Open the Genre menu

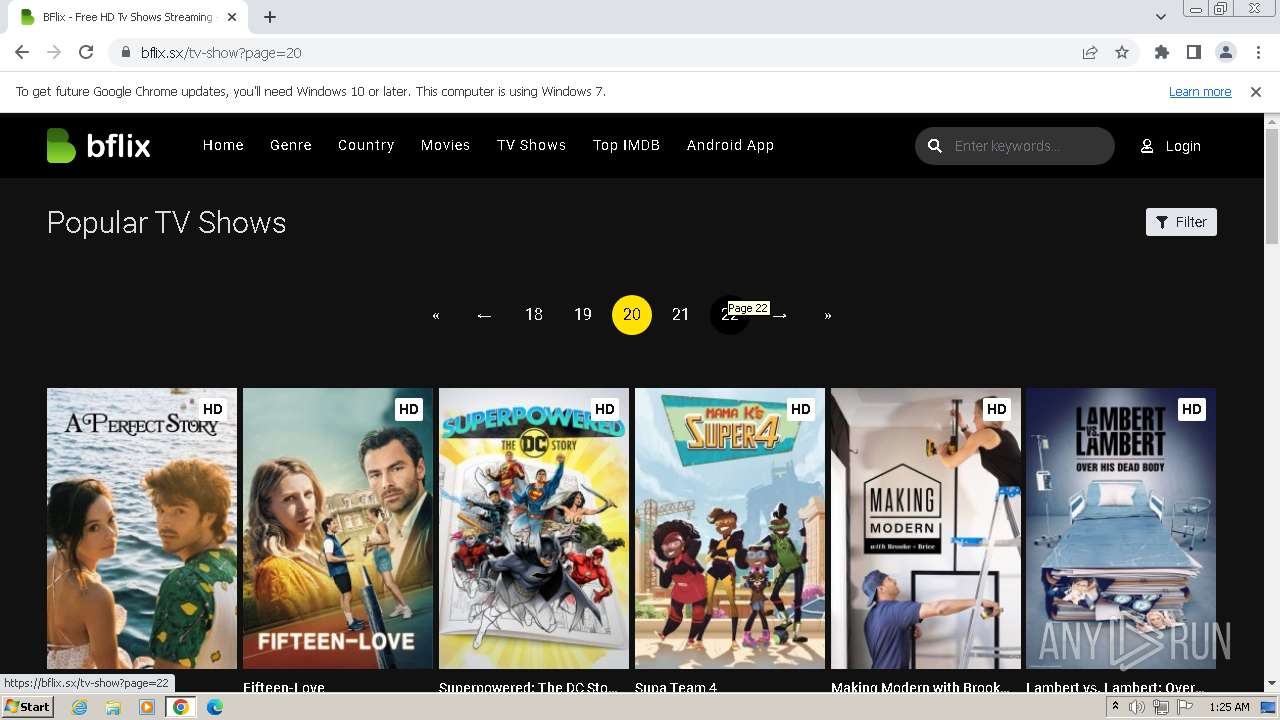[291, 145]
